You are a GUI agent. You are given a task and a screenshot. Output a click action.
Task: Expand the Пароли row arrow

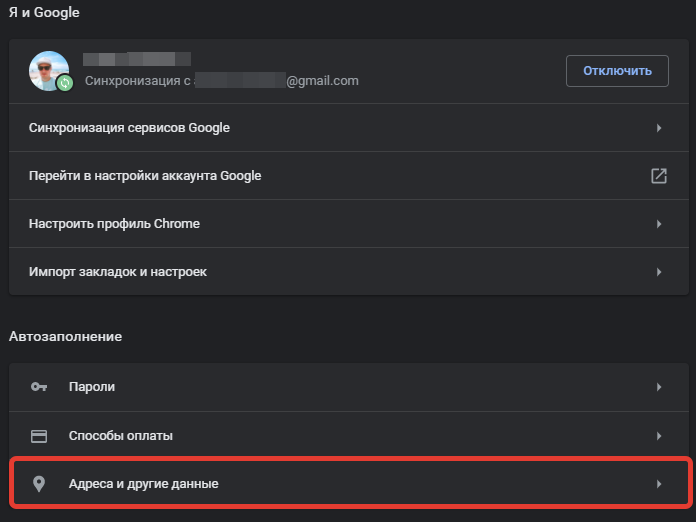(659, 387)
